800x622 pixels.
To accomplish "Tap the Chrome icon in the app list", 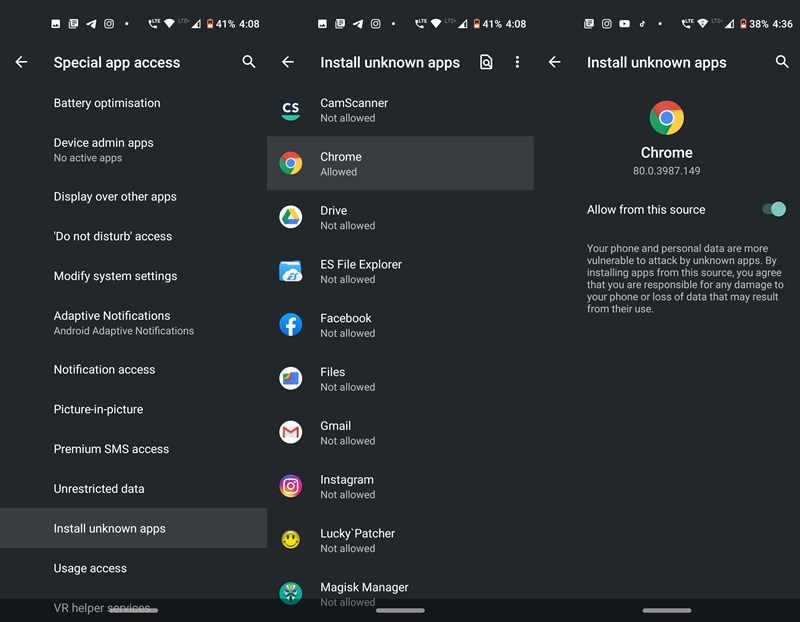I will pos(290,163).
